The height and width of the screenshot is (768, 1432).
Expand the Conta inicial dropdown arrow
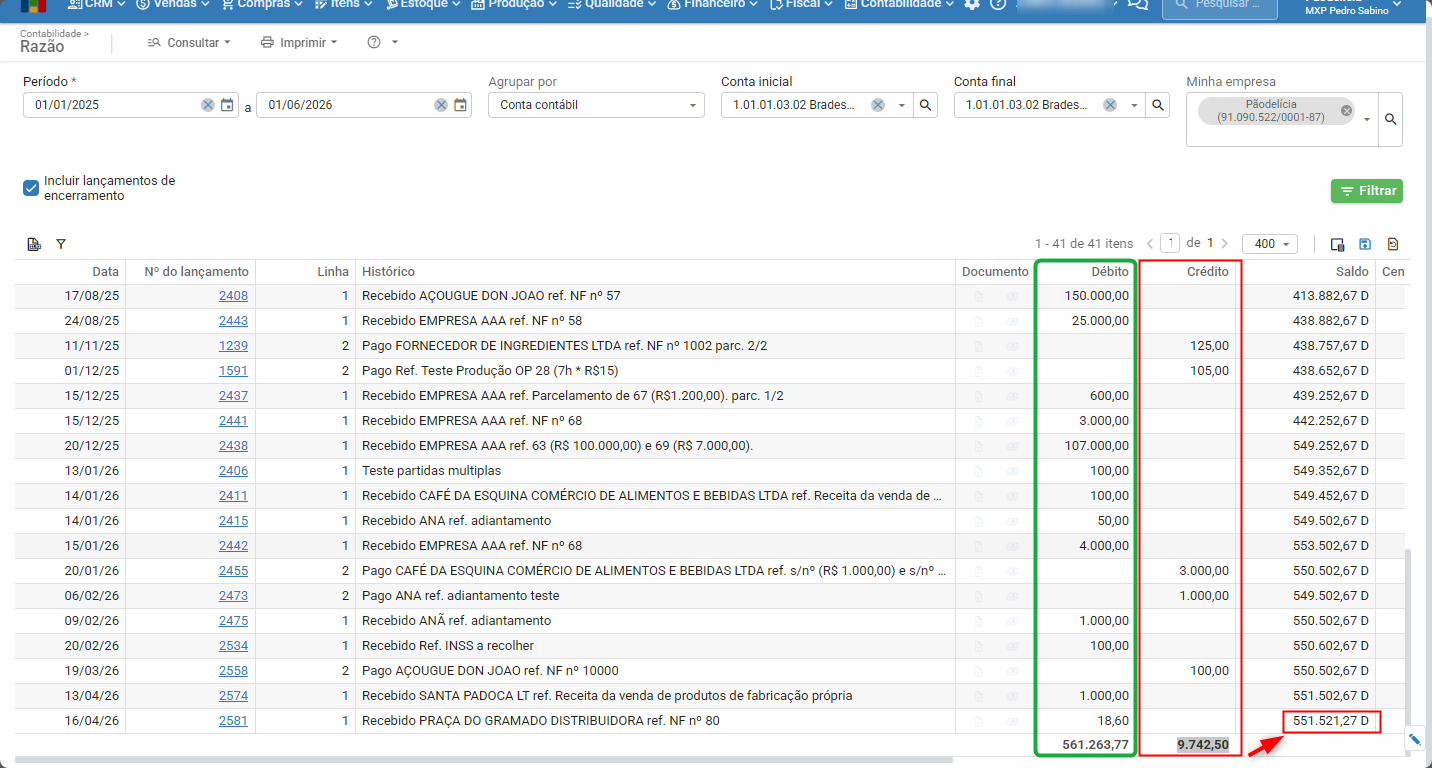[x=901, y=105]
